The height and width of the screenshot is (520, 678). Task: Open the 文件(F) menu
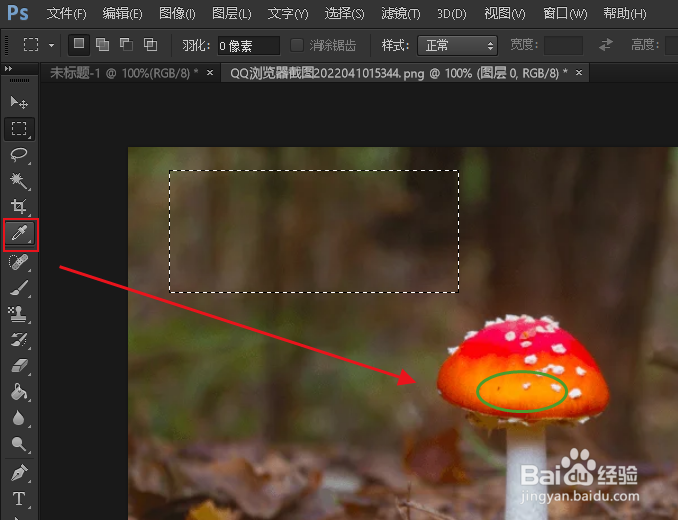pyautogui.click(x=66, y=14)
